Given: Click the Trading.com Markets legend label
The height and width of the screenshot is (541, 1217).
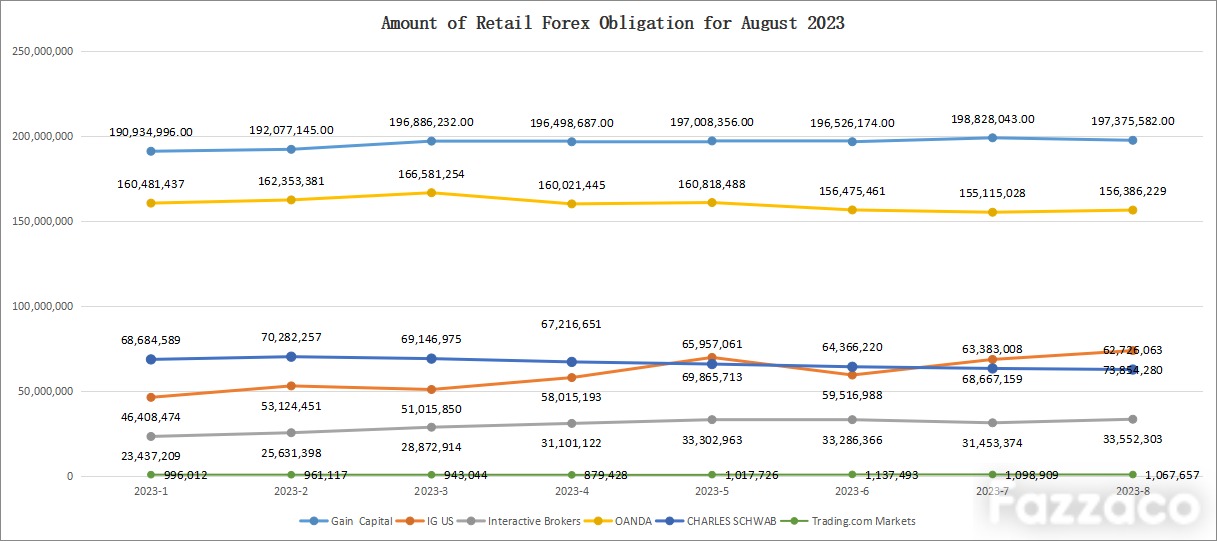Looking at the screenshot, I should click(x=863, y=521).
